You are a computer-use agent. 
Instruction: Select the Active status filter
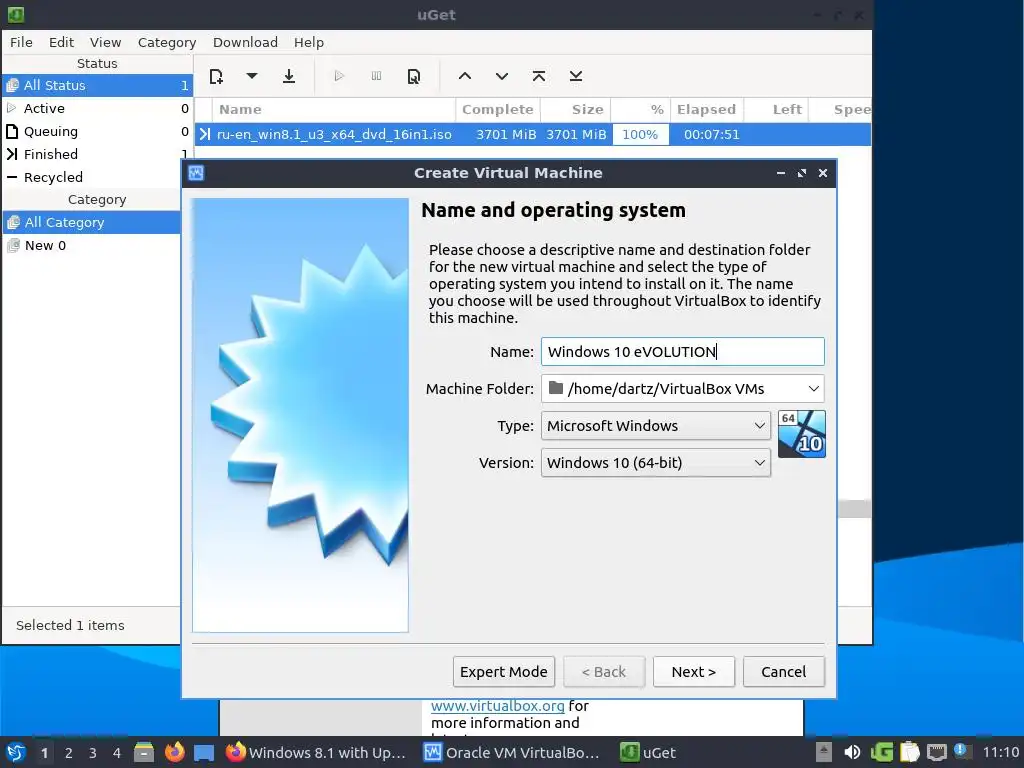(x=97, y=108)
